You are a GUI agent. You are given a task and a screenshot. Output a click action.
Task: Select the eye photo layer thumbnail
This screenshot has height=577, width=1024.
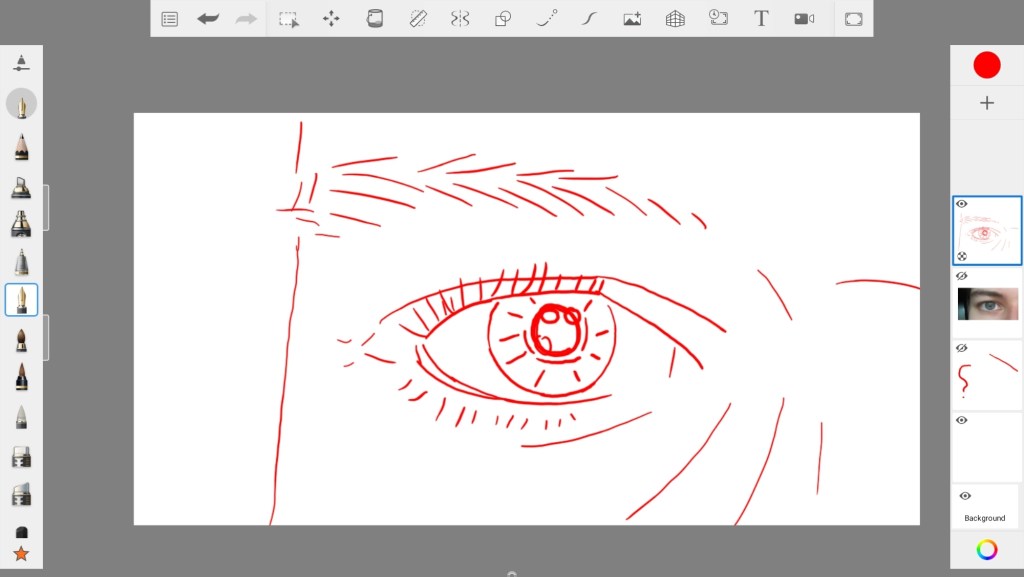[x=987, y=304]
